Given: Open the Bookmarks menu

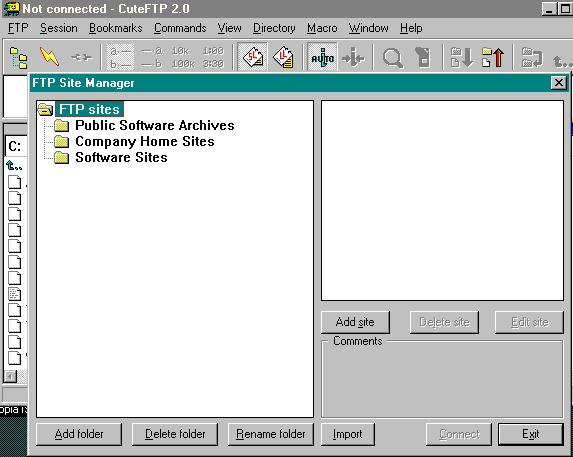Looking at the screenshot, I should pos(115,28).
